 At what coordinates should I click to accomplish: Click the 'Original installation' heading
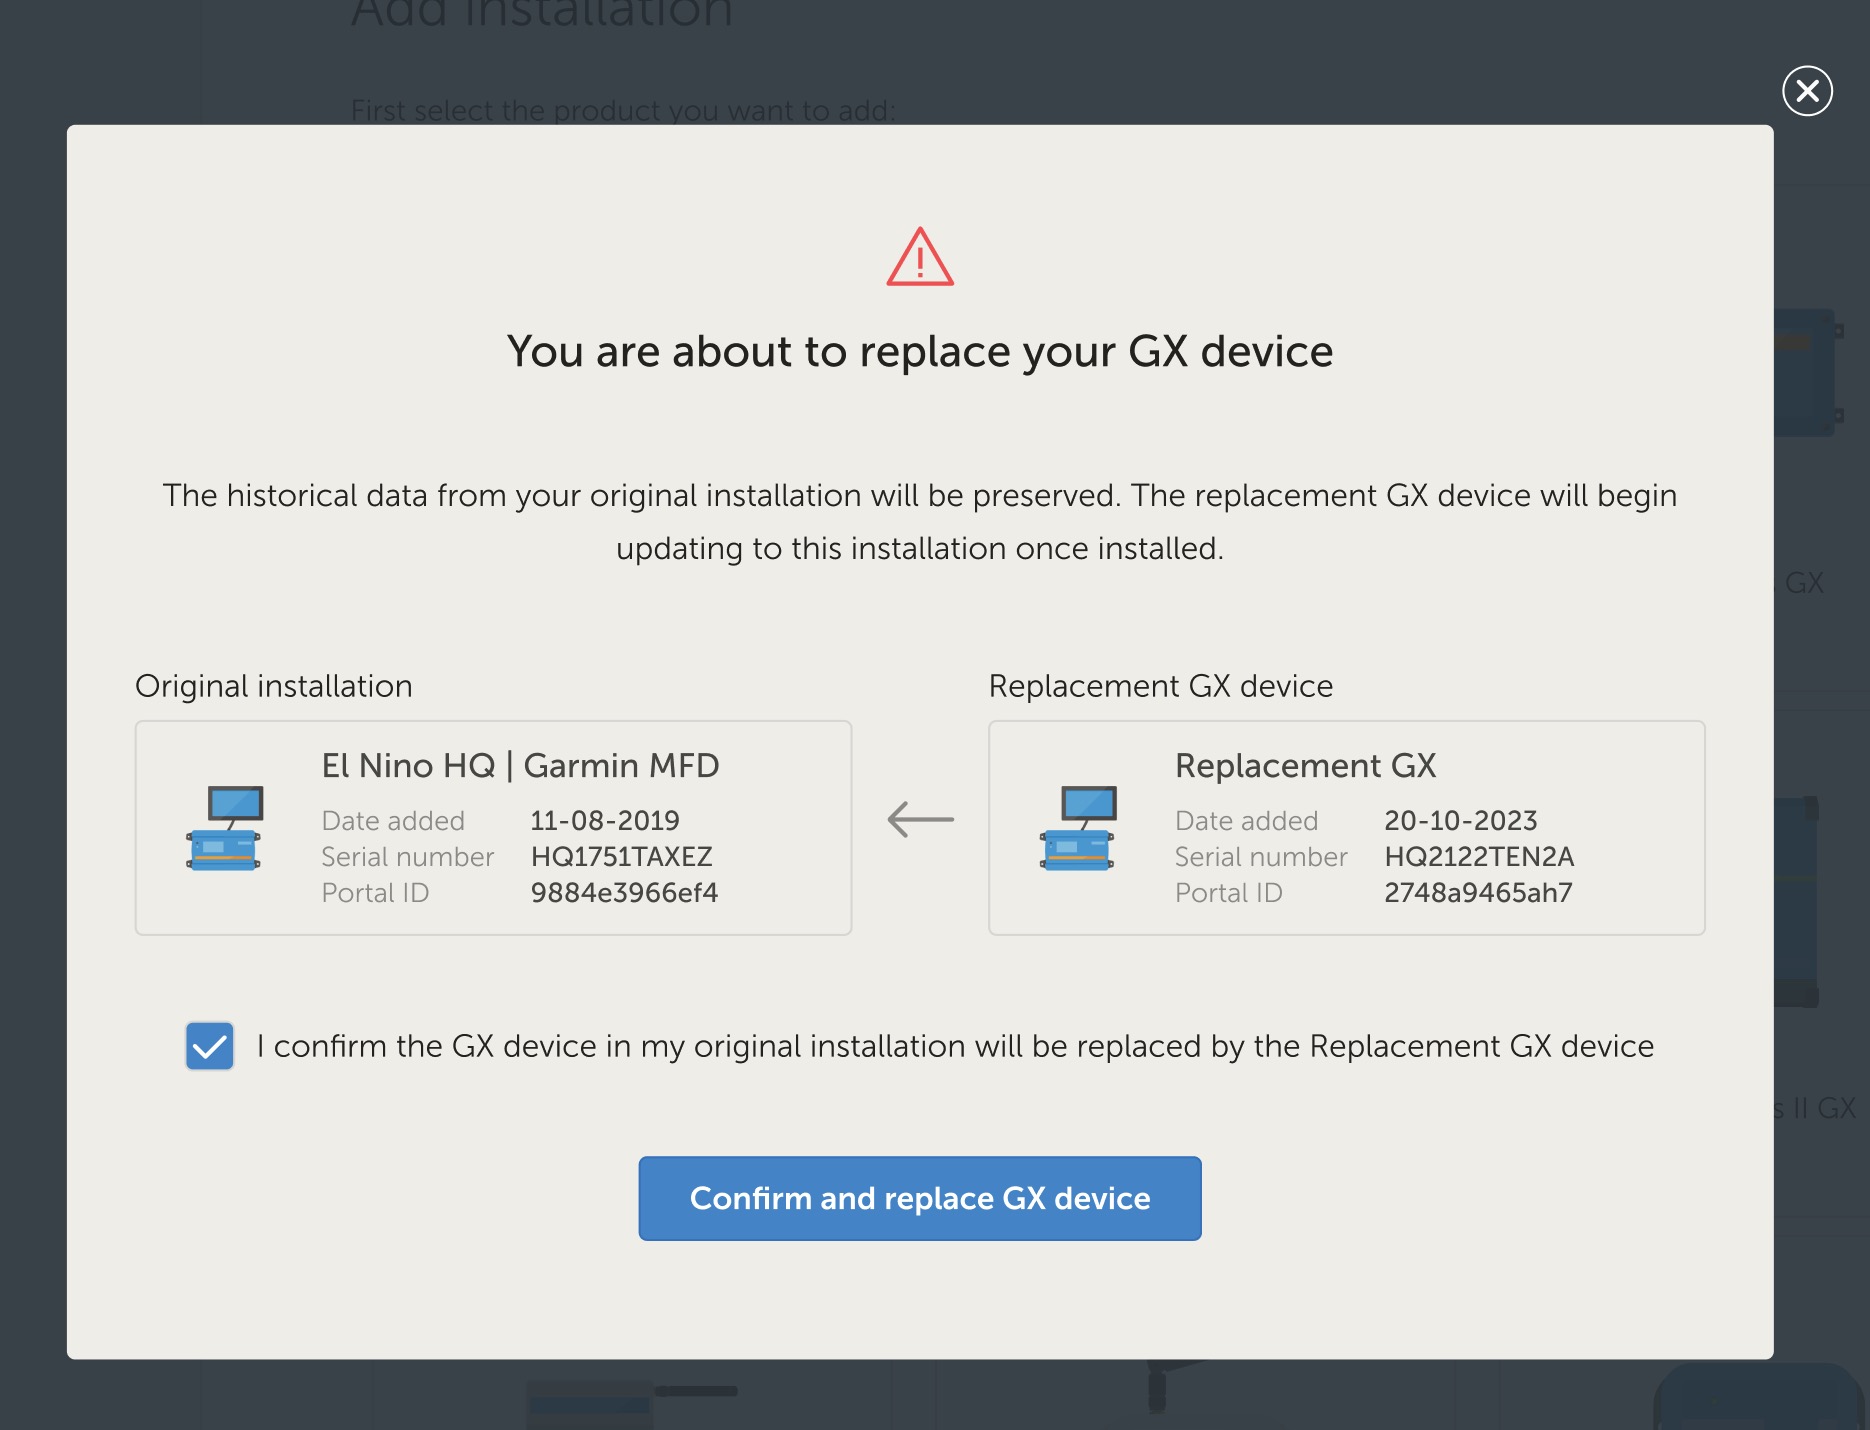pyautogui.click(x=273, y=686)
